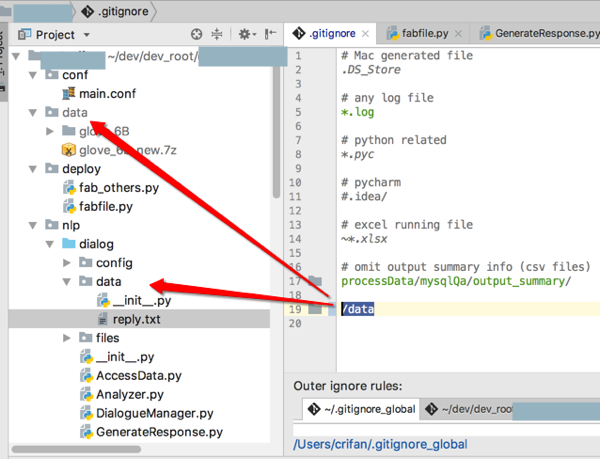Select the .gitignore editor tab
This screenshot has height=459, width=600.
pyautogui.click(x=332, y=34)
